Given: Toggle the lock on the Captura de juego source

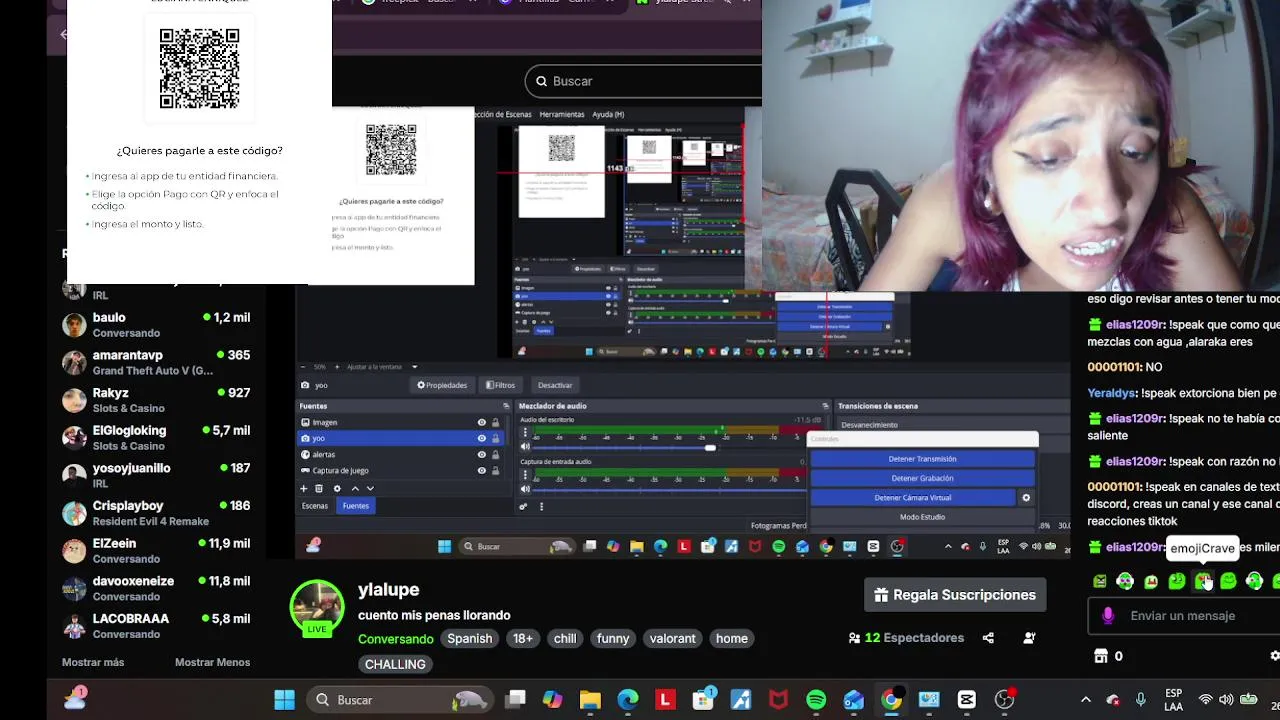Looking at the screenshot, I should tap(495, 470).
